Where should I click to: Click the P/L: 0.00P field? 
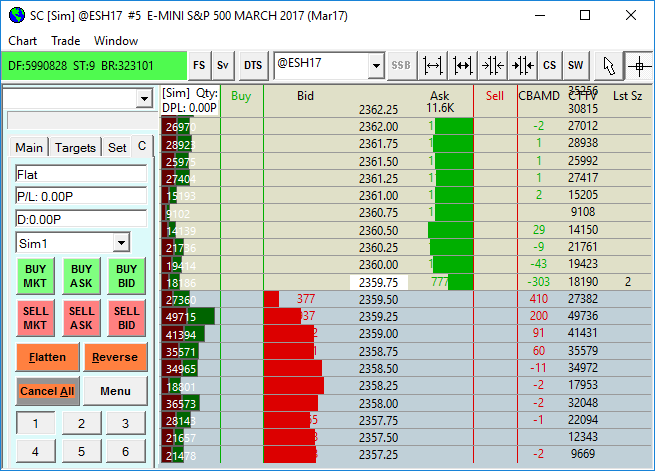coord(81,196)
